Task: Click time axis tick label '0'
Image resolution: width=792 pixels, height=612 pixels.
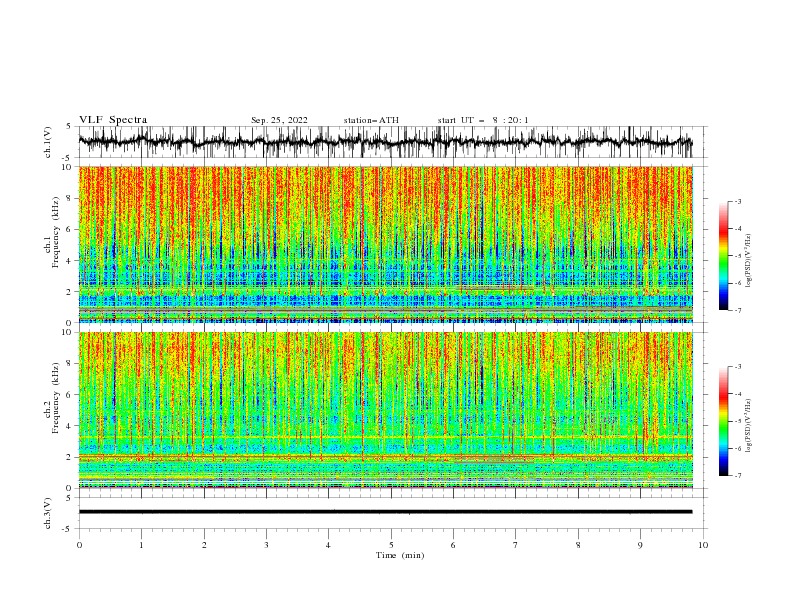Action: click(x=79, y=545)
